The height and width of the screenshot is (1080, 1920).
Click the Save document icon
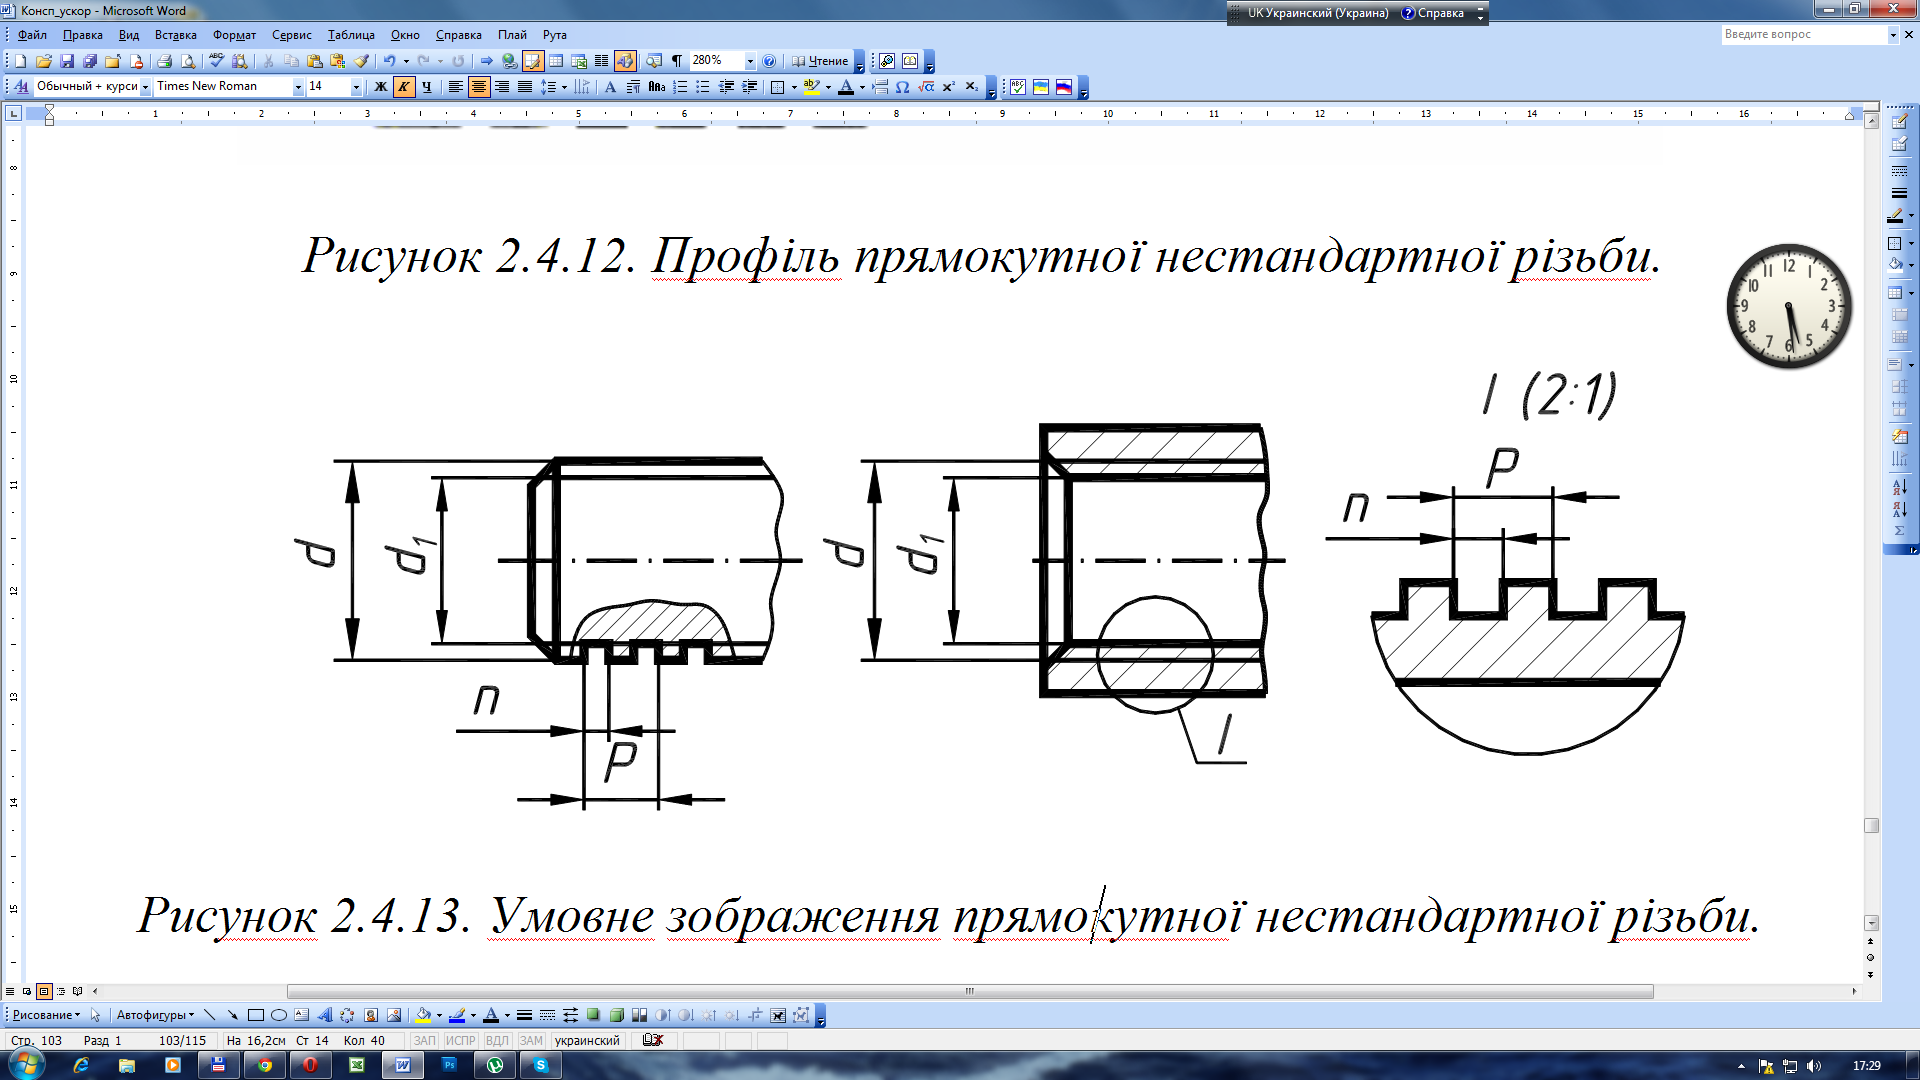[x=67, y=61]
